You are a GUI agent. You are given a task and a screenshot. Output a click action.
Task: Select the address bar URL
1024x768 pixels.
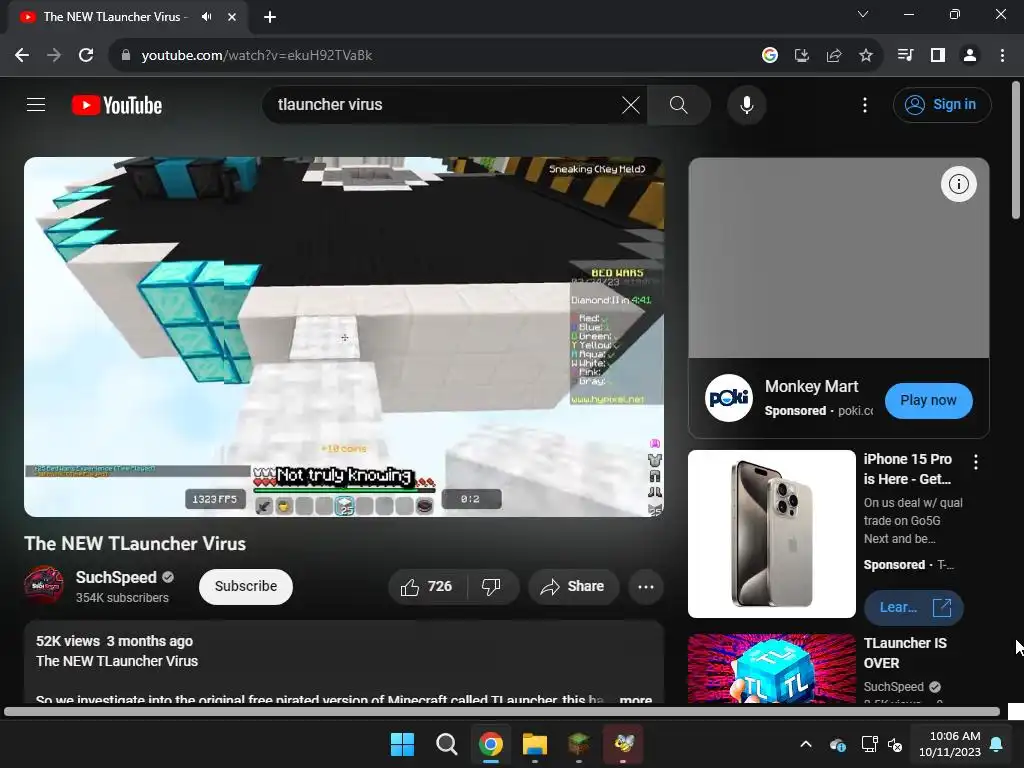(257, 56)
